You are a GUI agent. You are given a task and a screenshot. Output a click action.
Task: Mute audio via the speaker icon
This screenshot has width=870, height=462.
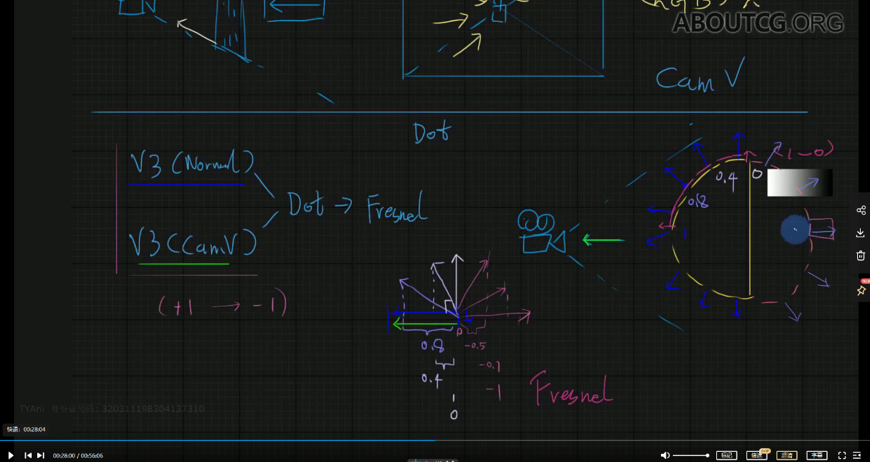[x=665, y=456]
